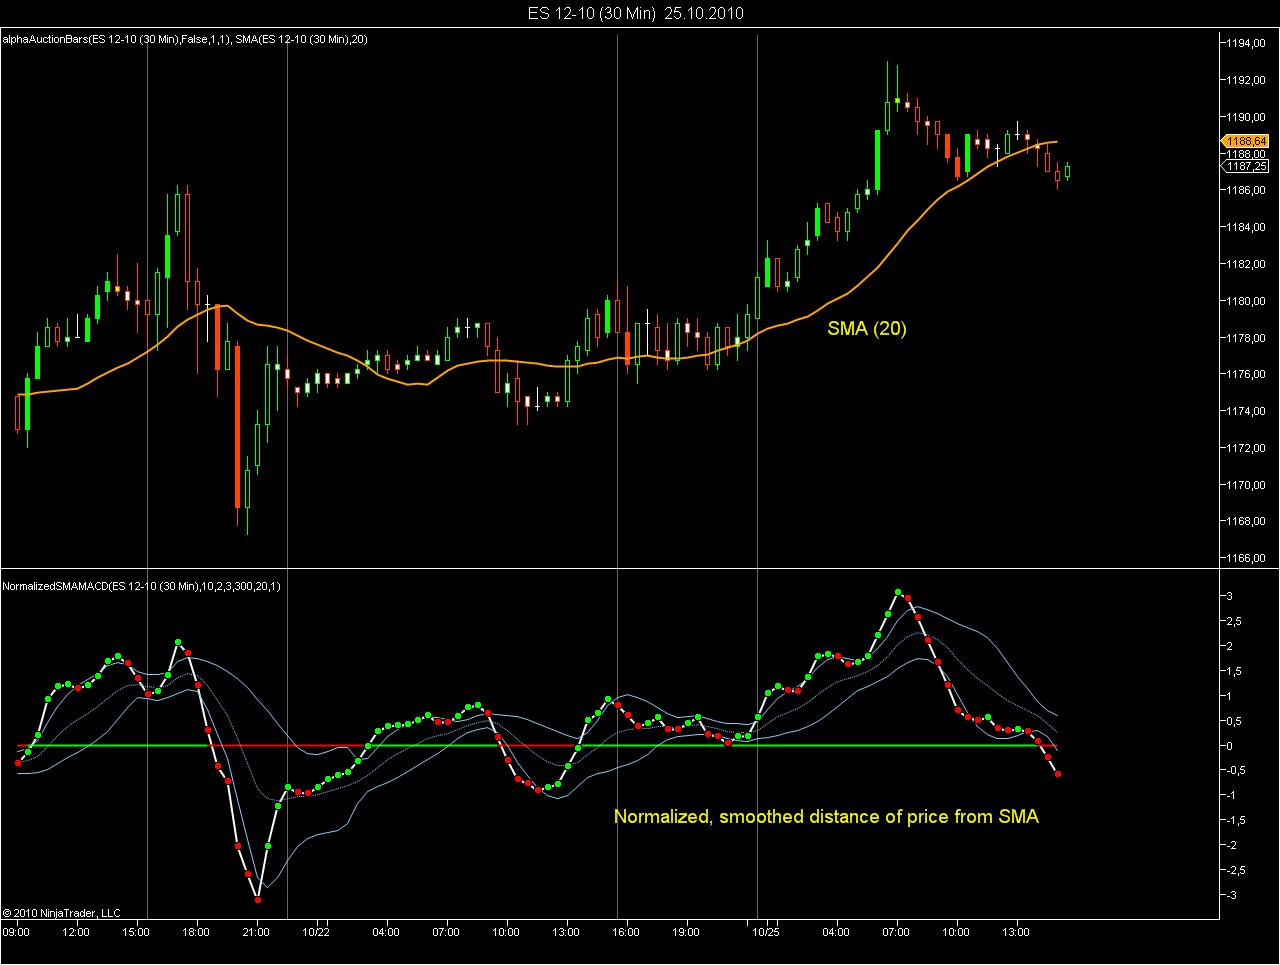Click the yellow SMA (20) annotation text
Image resolution: width=1280 pixels, height=965 pixels.
pyautogui.click(x=867, y=328)
